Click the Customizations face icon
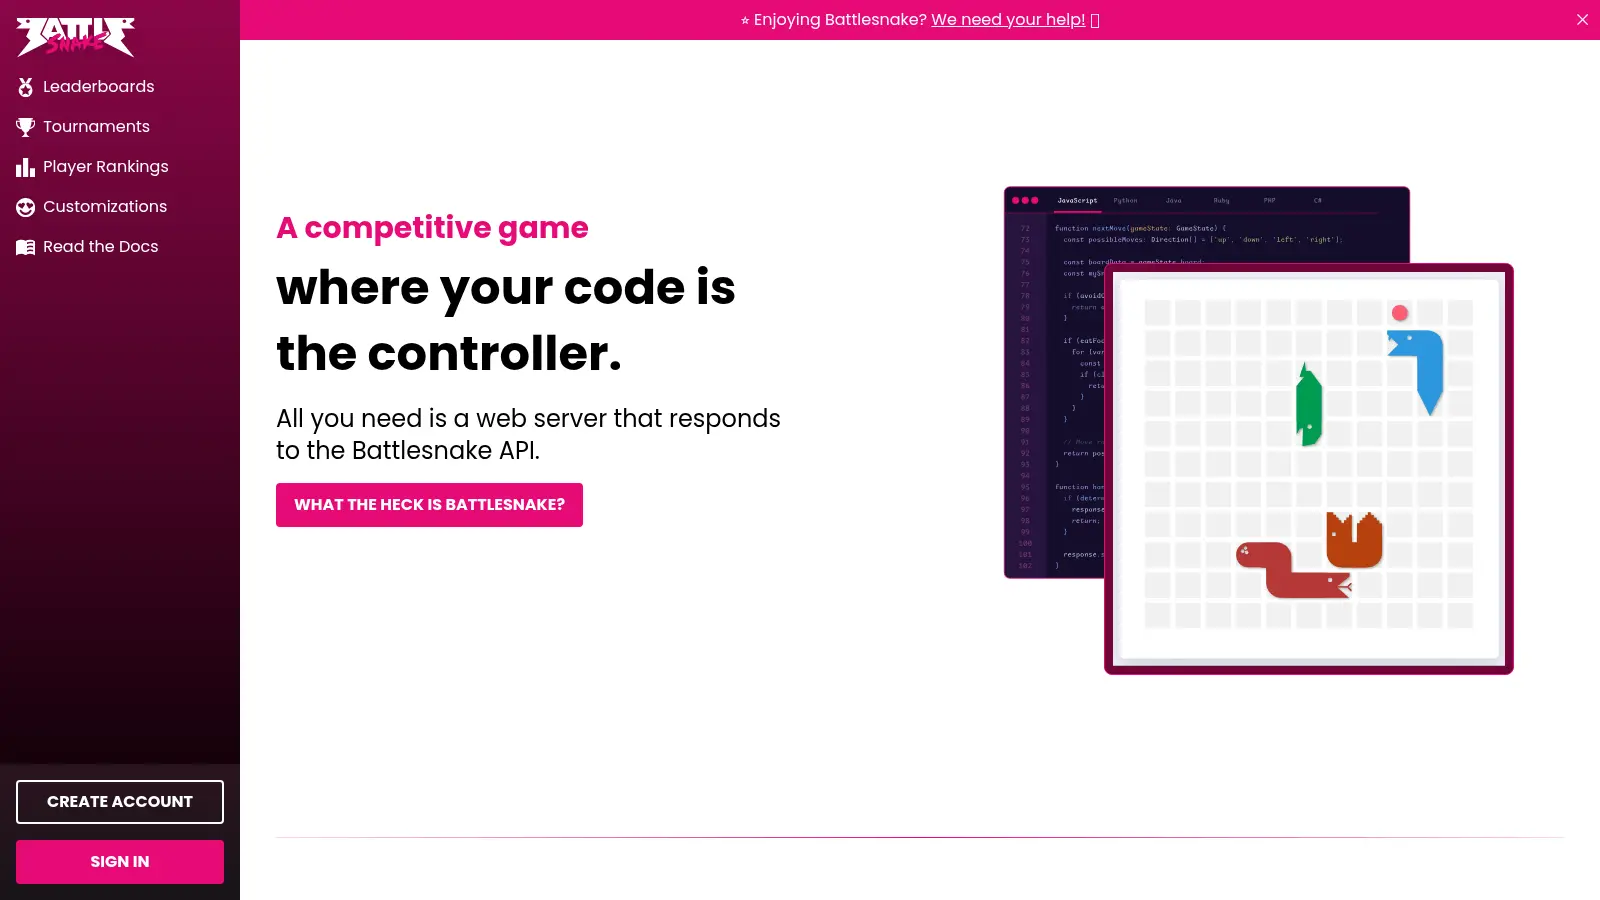1600x900 pixels. click(x=26, y=207)
